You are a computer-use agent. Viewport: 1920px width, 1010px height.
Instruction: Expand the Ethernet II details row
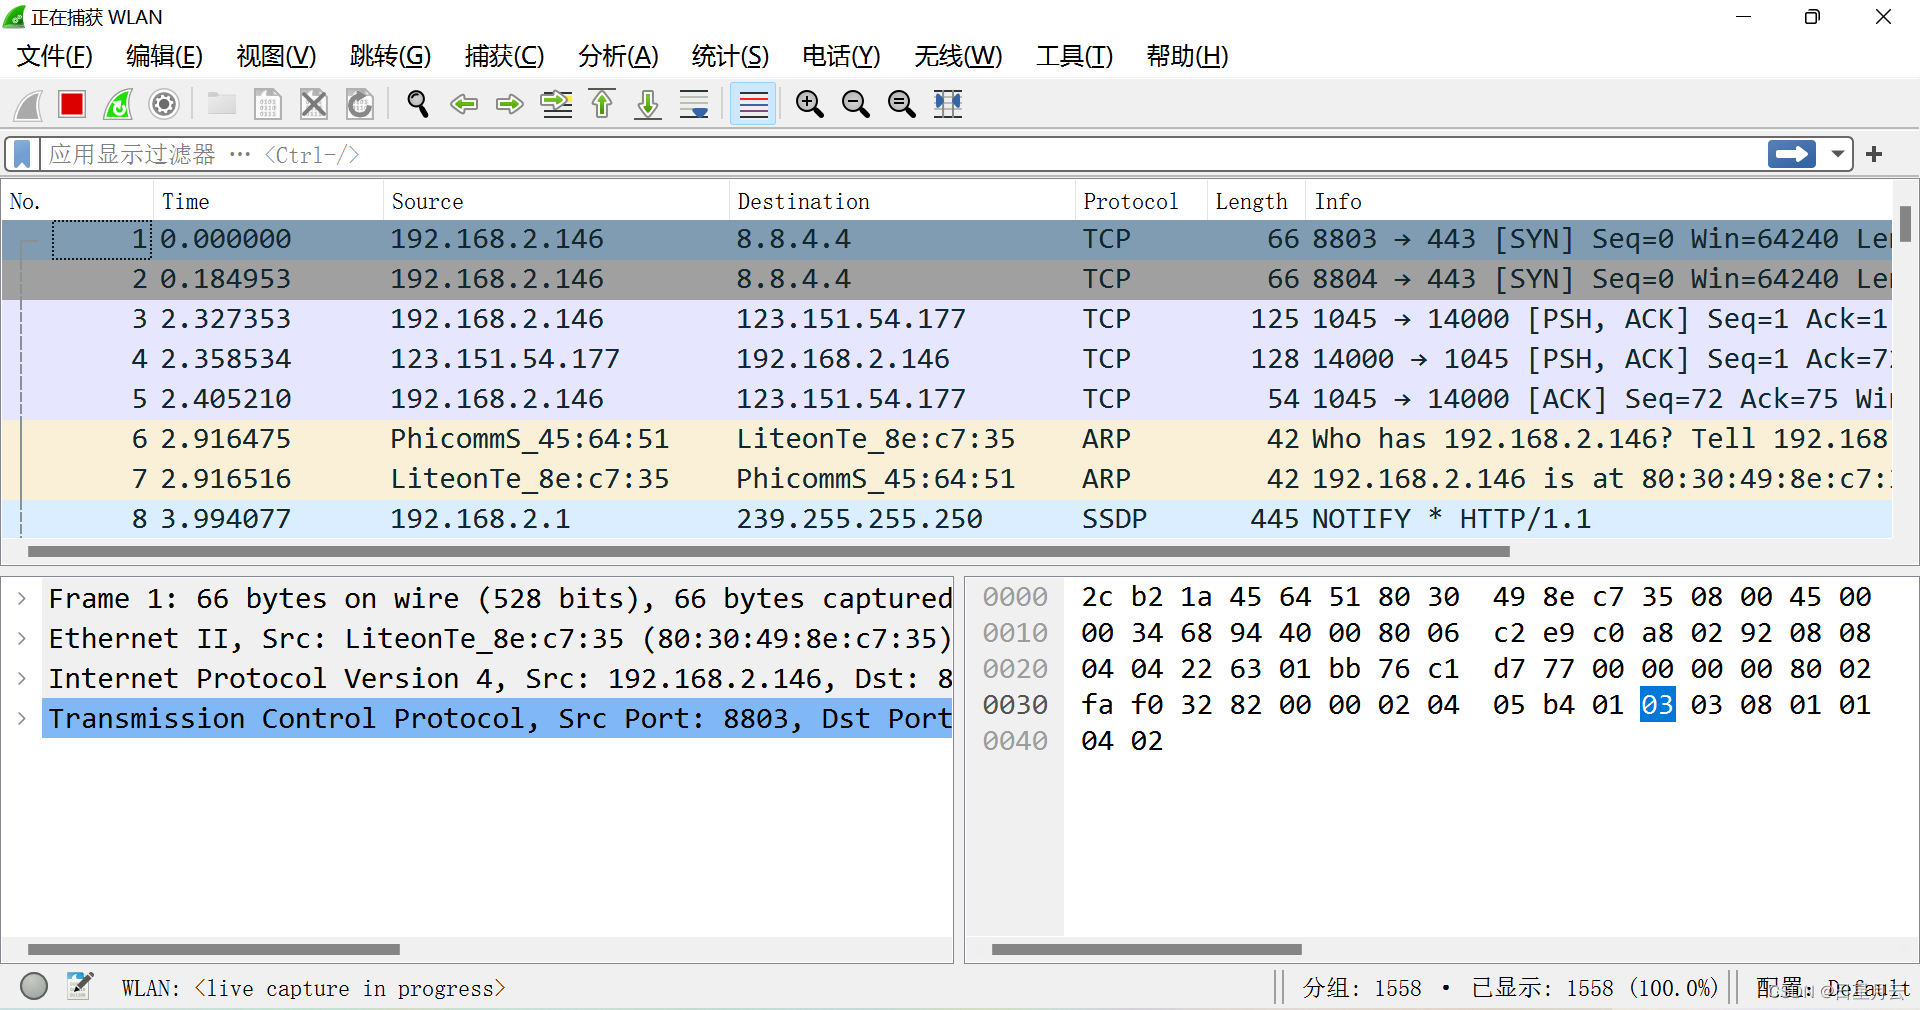[22, 638]
